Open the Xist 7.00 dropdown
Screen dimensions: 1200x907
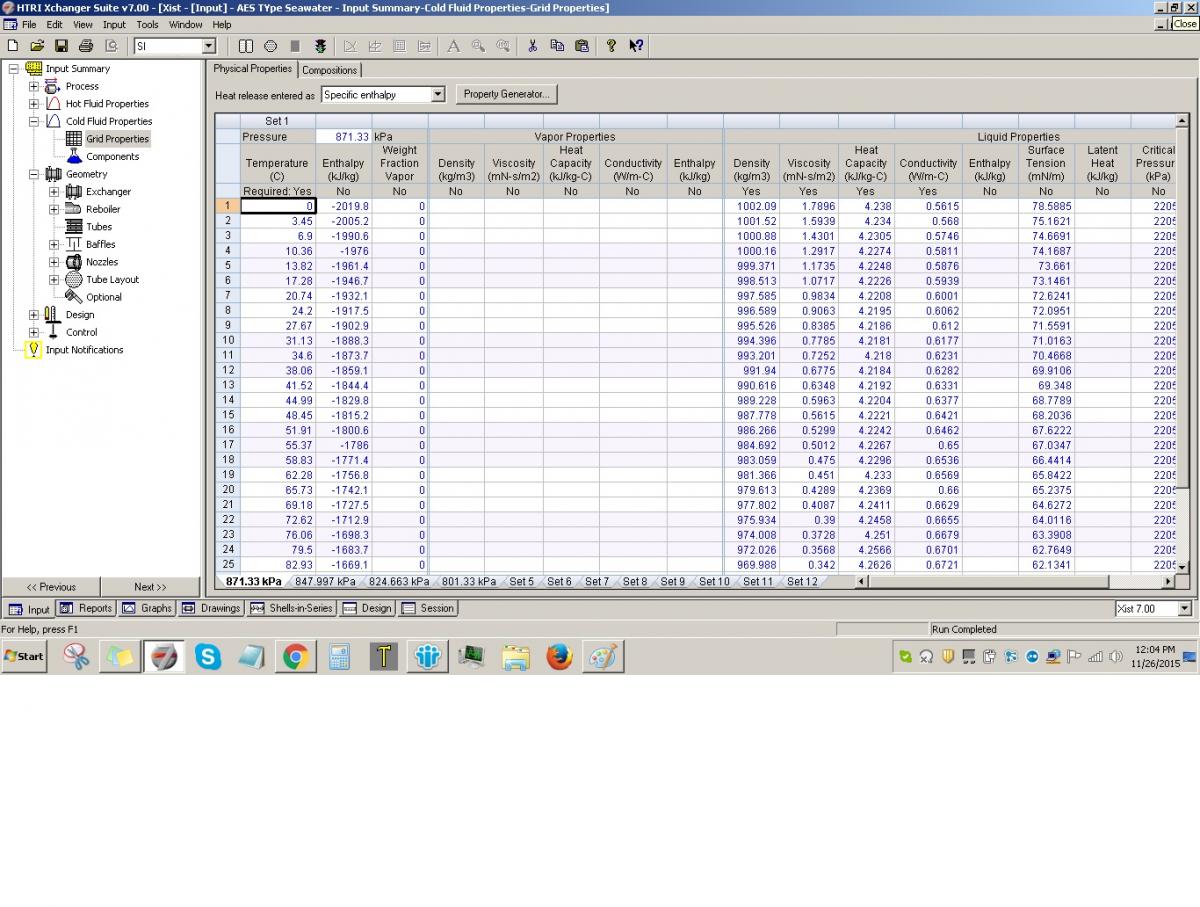[x=1185, y=609]
